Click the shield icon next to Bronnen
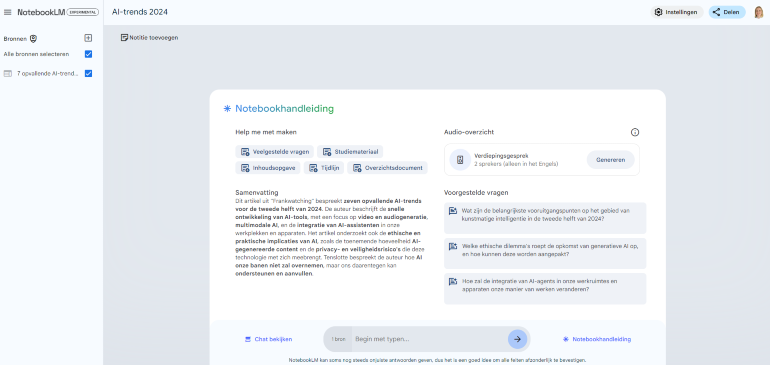This screenshot has width=770, height=365. 33,39
